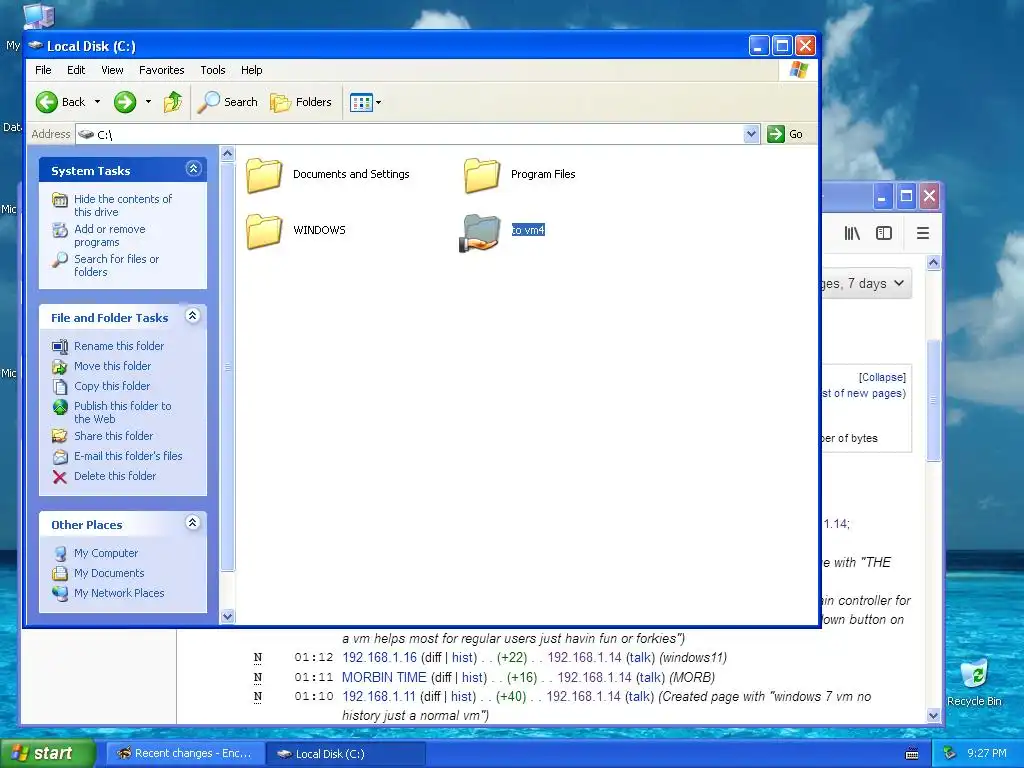The image size is (1024, 768).
Task: Open browser Library icon in background window
Action: click(852, 233)
